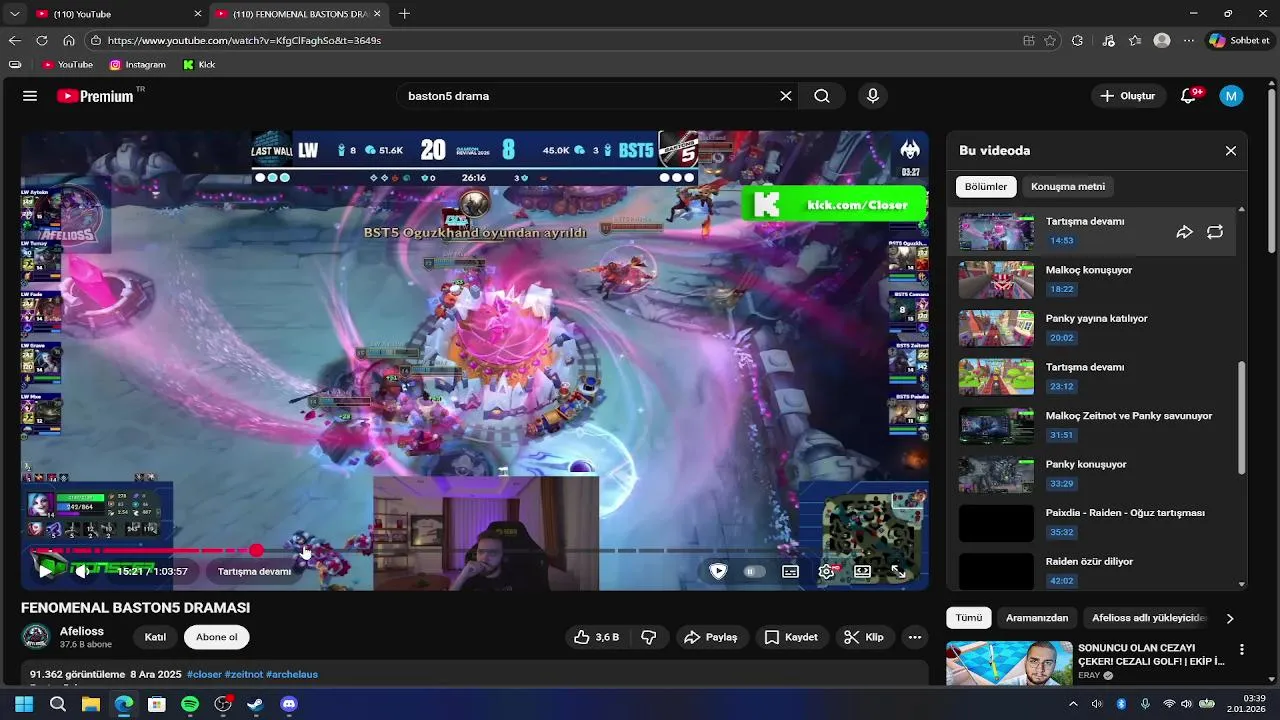
Task: Click the #closer hashtag
Action: [x=204, y=674]
